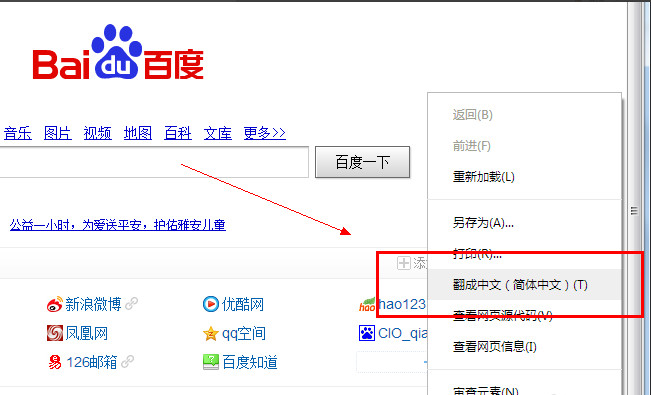Click the 百度知道 question icon
The width and height of the screenshot is (651, 395).
(x=210, y=362)
